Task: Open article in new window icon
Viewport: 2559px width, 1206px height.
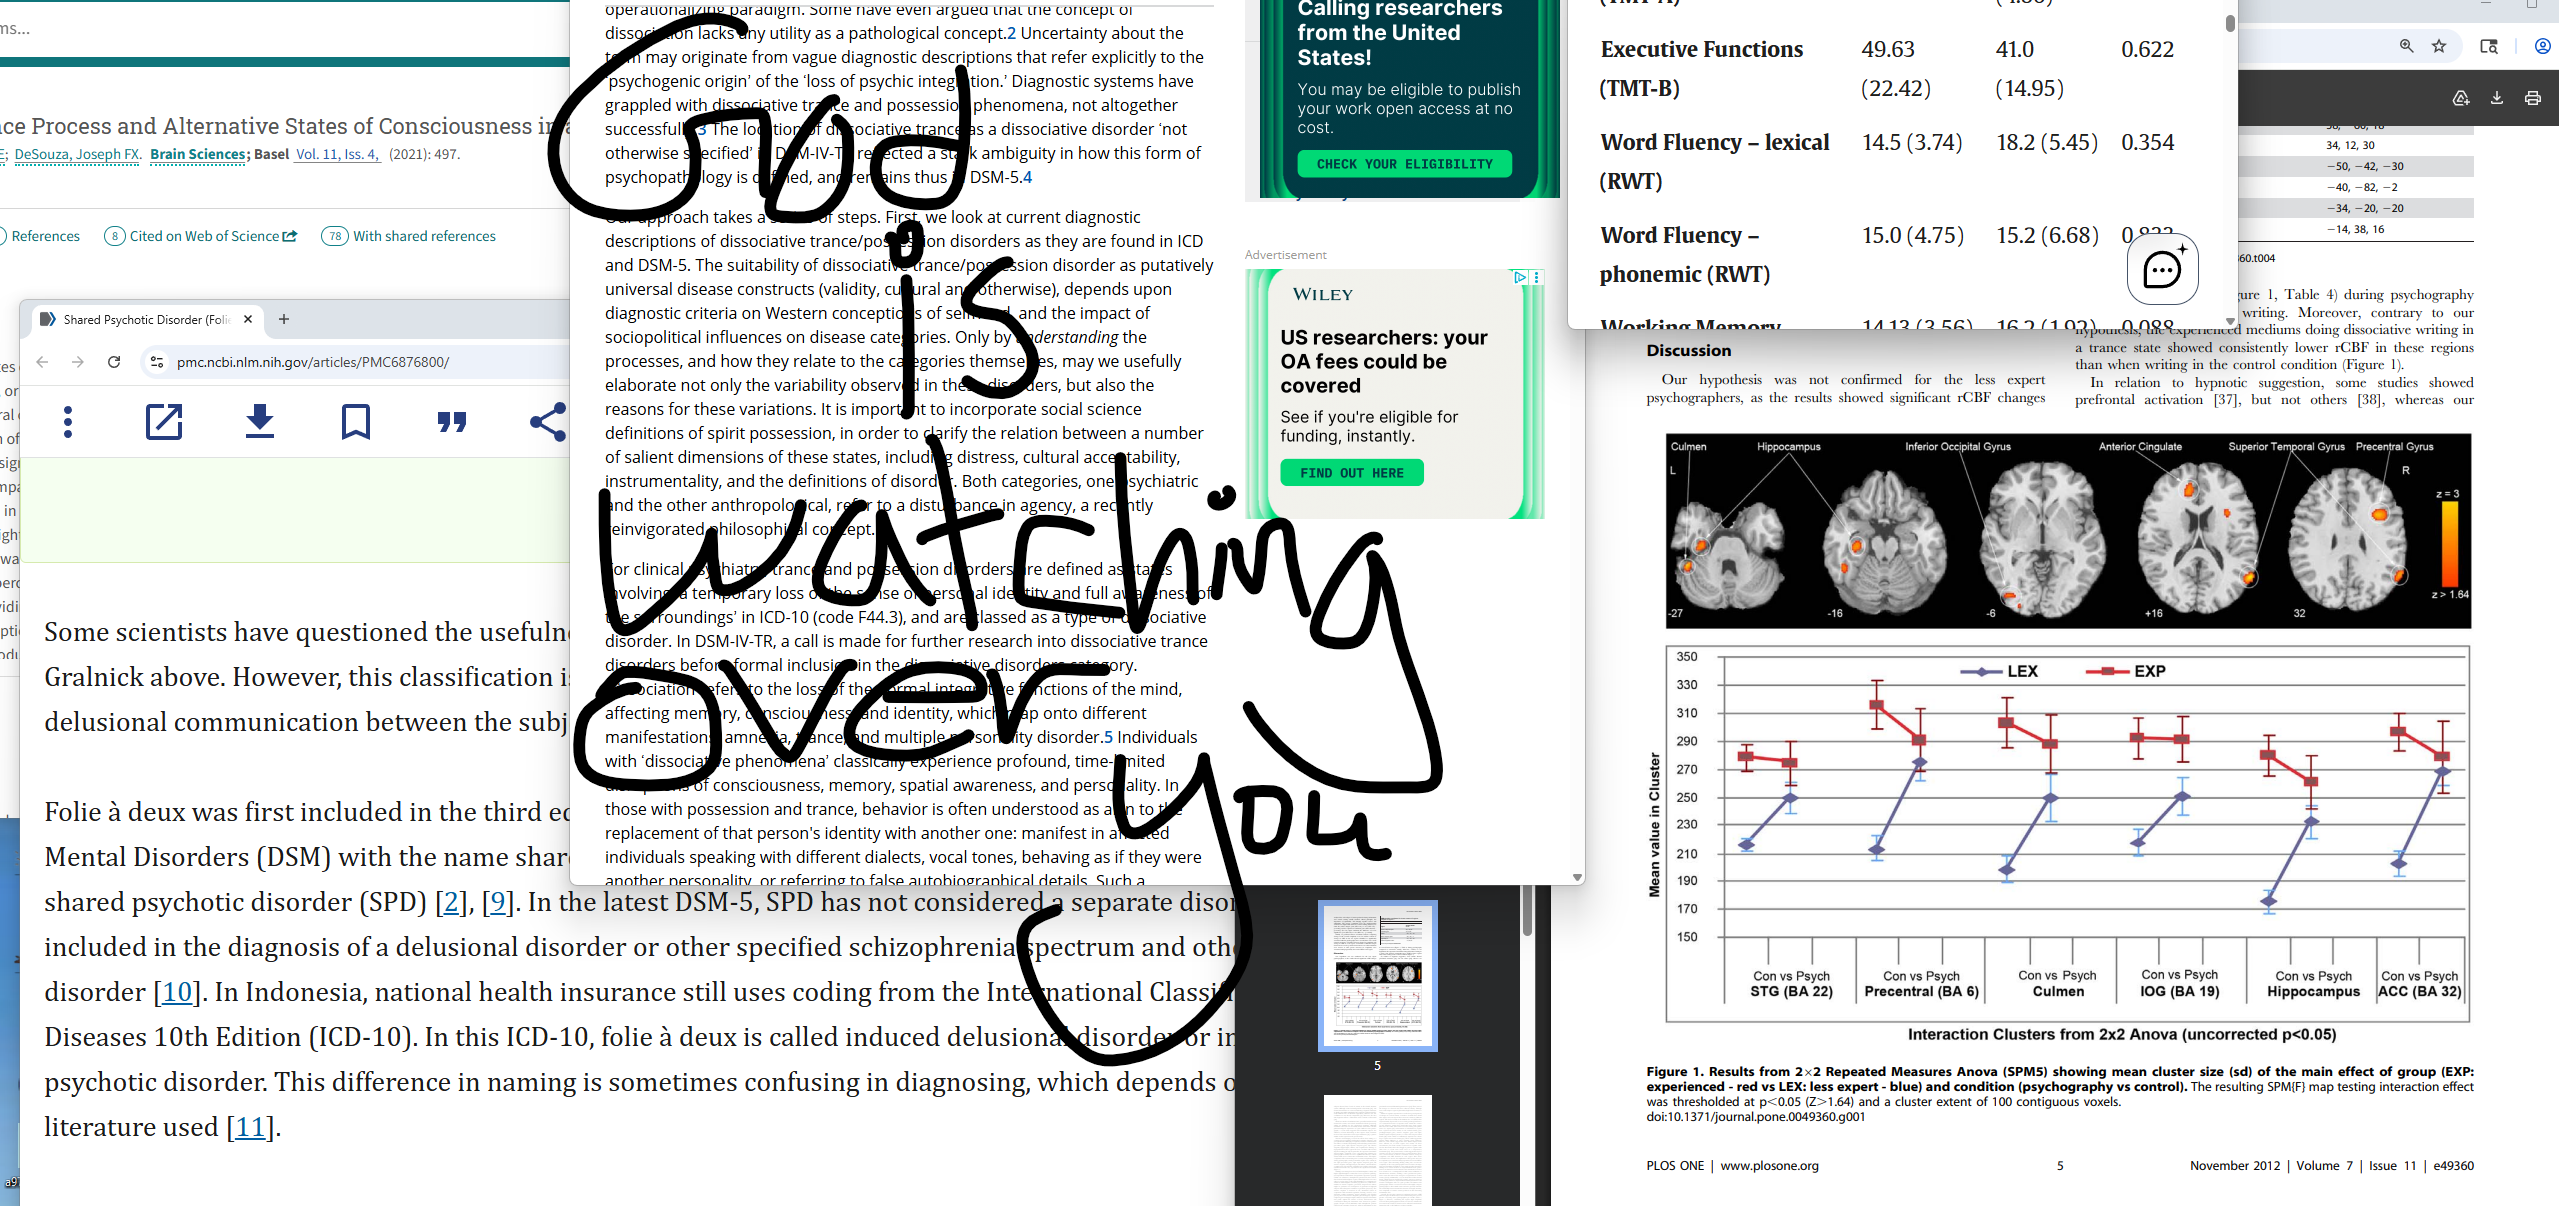Action: (x=163, y=421)
